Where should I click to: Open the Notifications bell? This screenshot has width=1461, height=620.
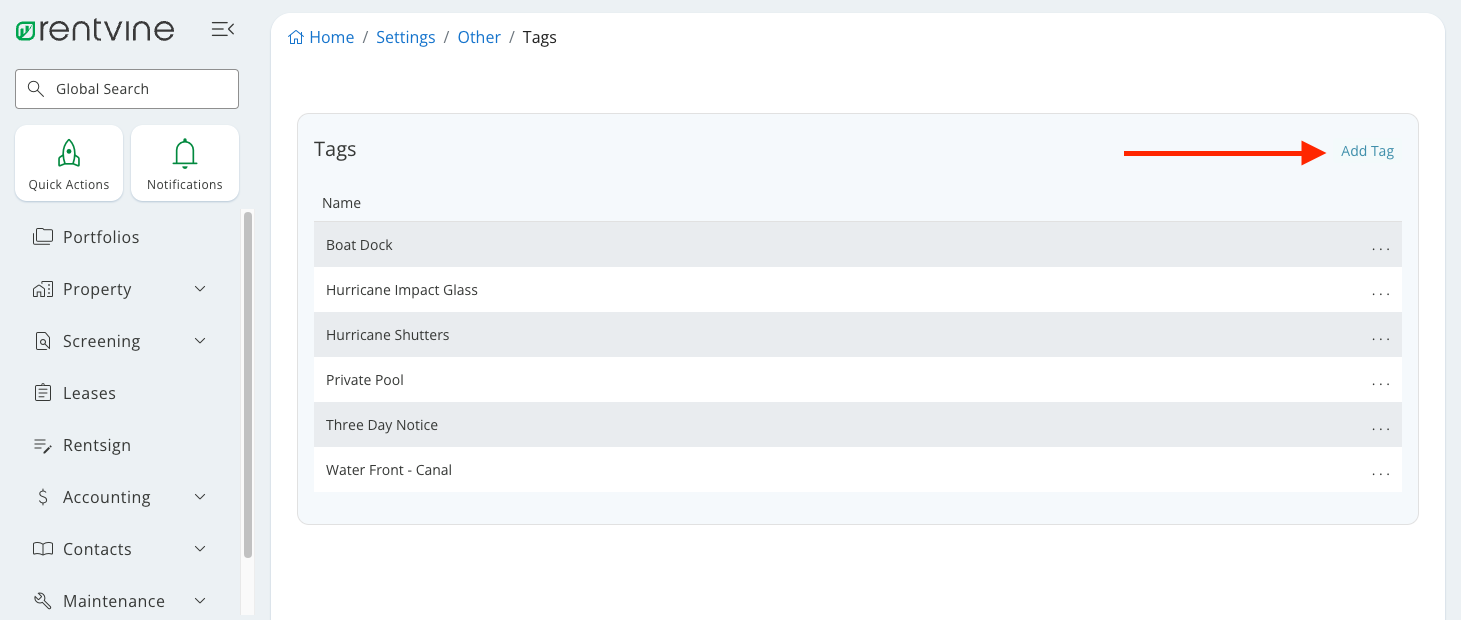tap(184, 162)
